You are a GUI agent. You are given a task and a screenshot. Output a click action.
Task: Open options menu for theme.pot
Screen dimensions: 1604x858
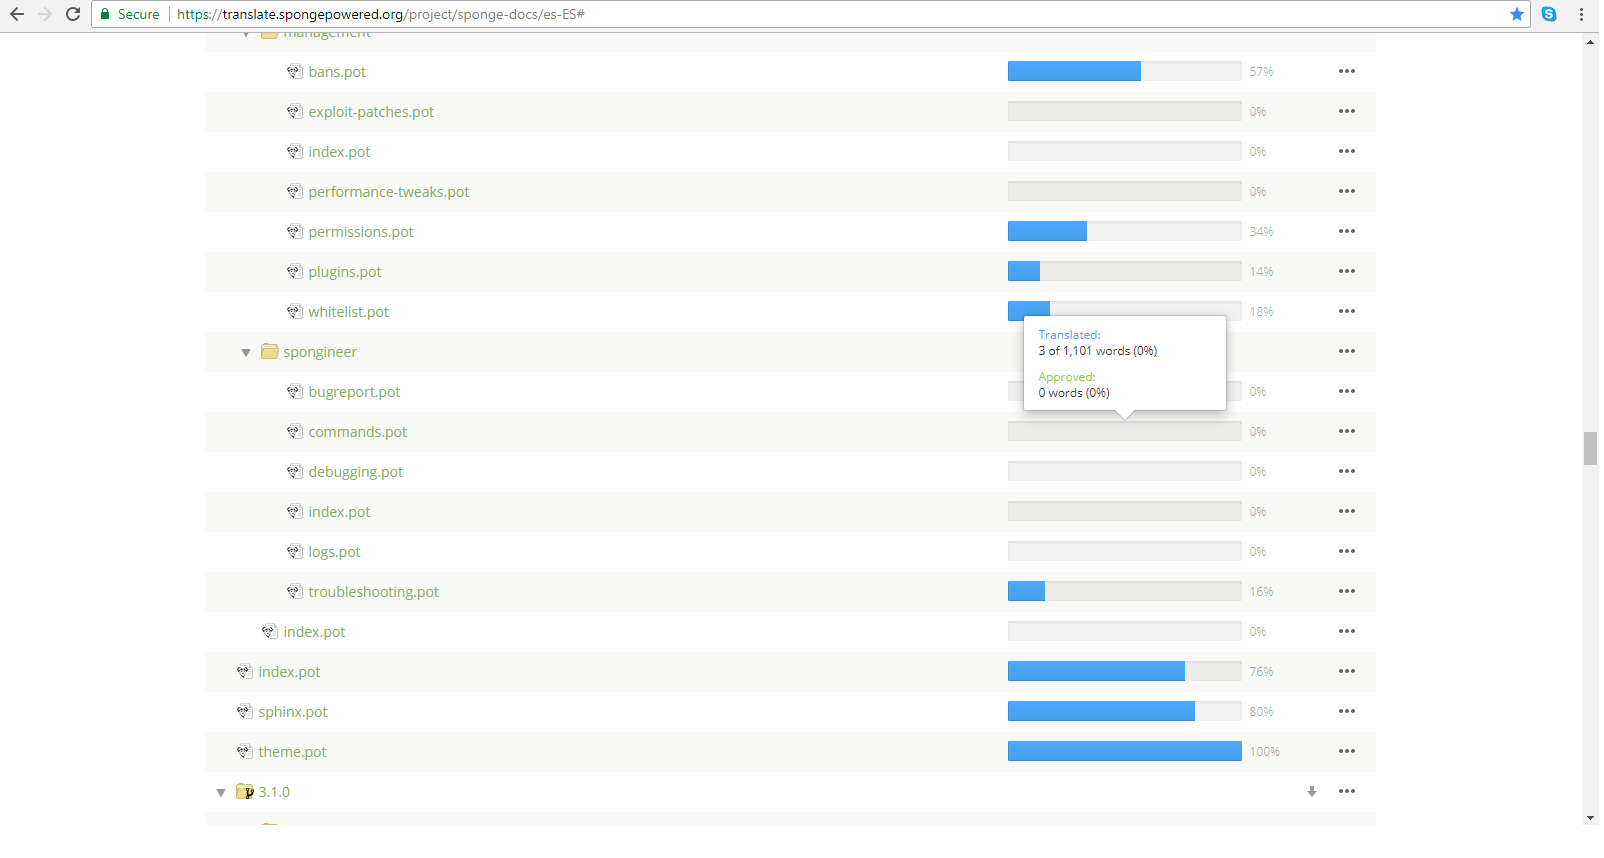pyautogui.click(x=1347, y=751)
